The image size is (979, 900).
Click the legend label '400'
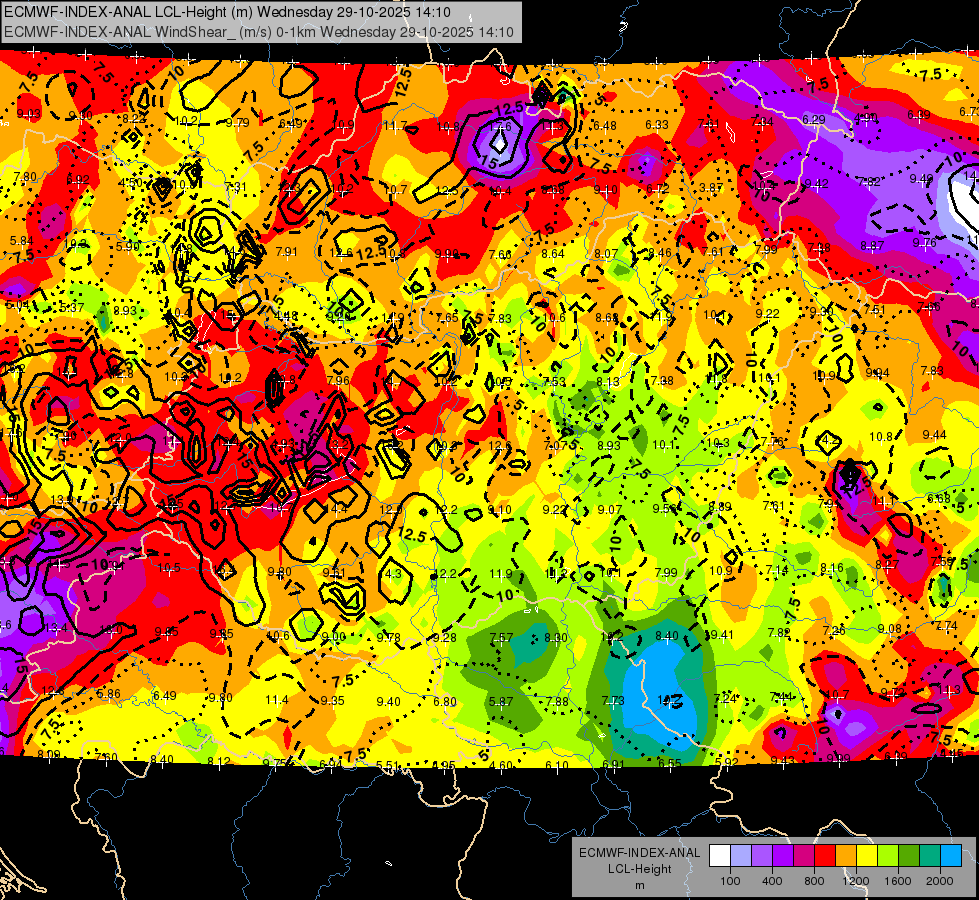pyautogui.click(x=772, y=881)
